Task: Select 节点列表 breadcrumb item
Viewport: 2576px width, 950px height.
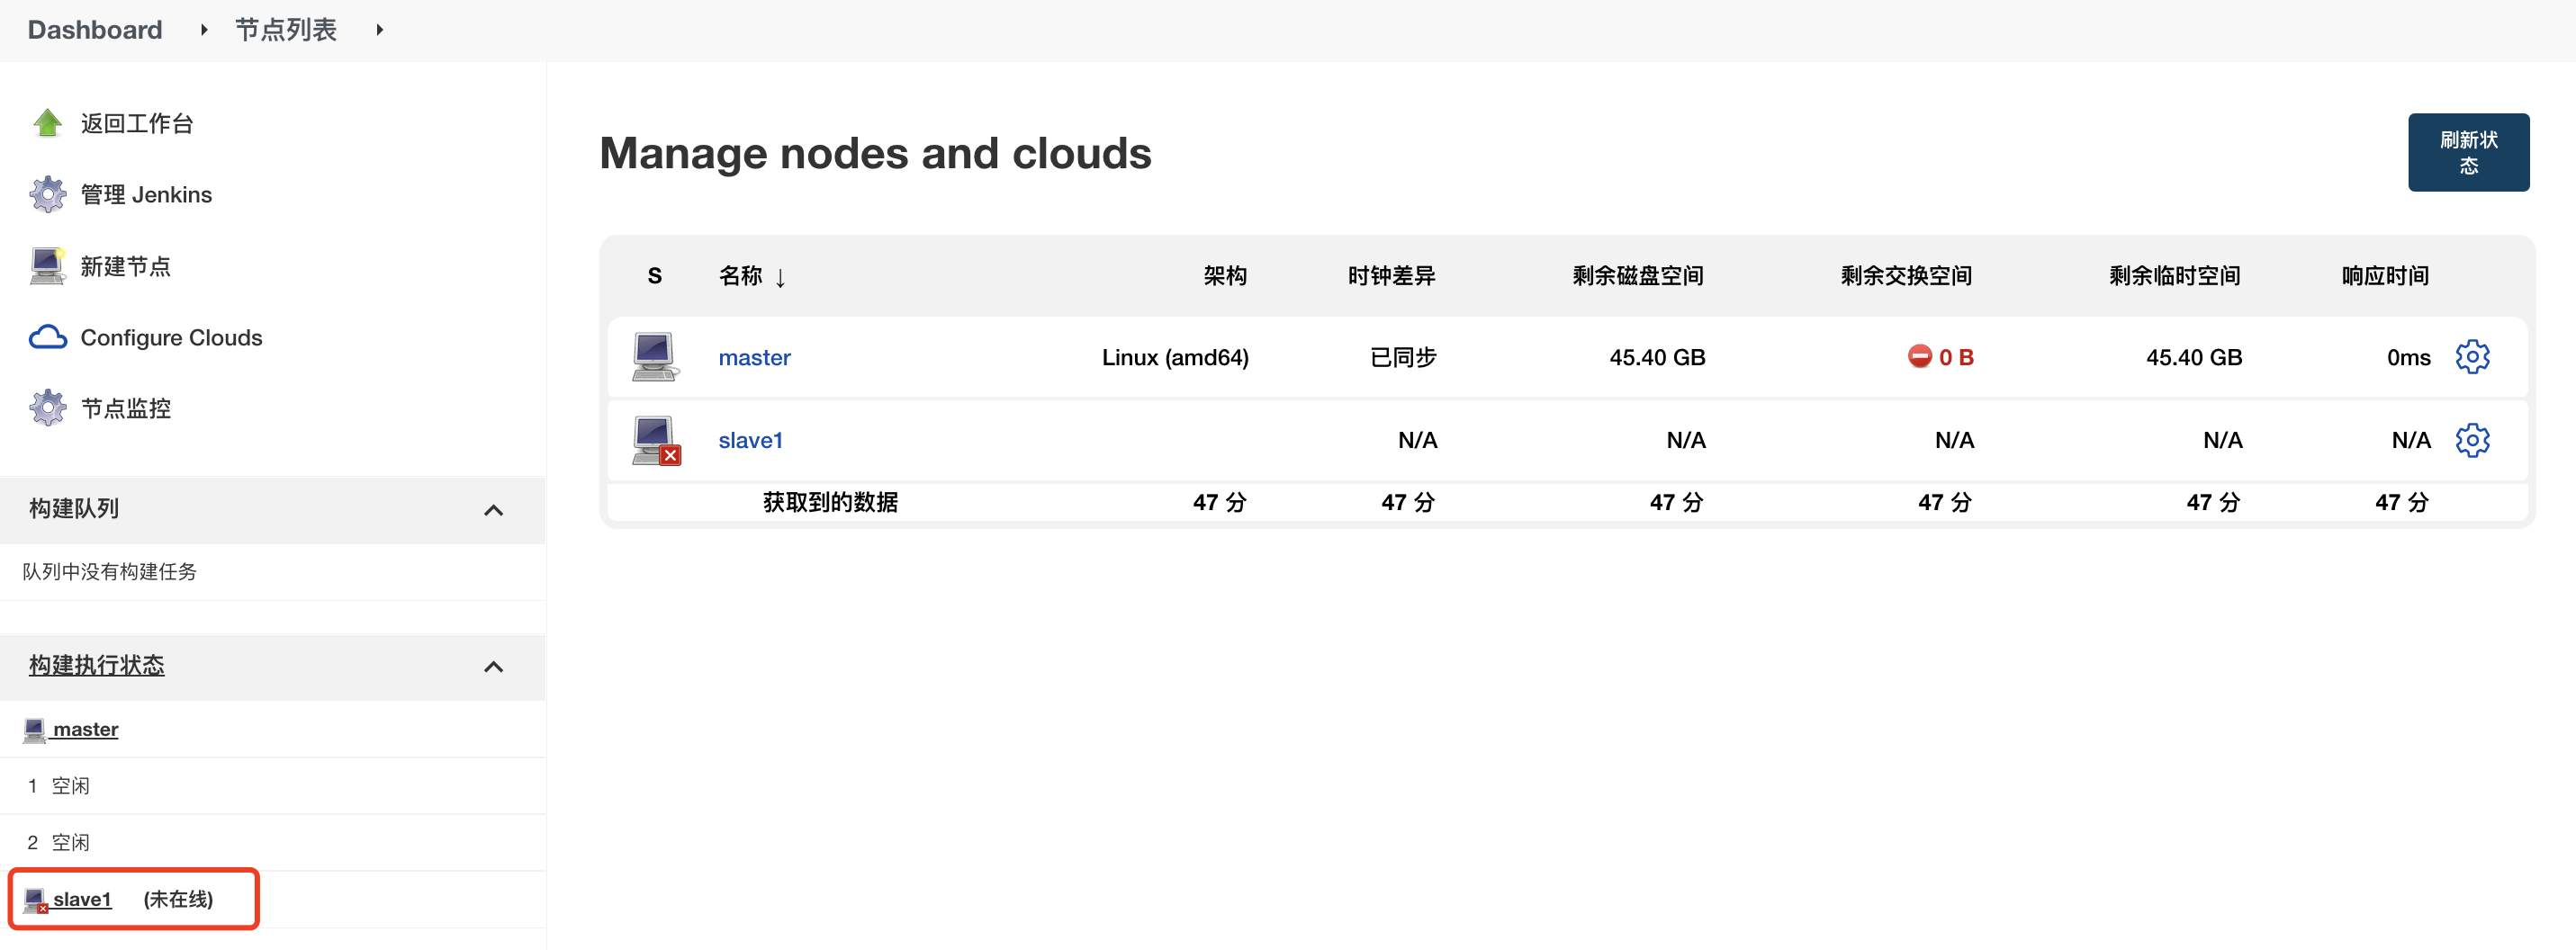Action: tap(286, 30)
